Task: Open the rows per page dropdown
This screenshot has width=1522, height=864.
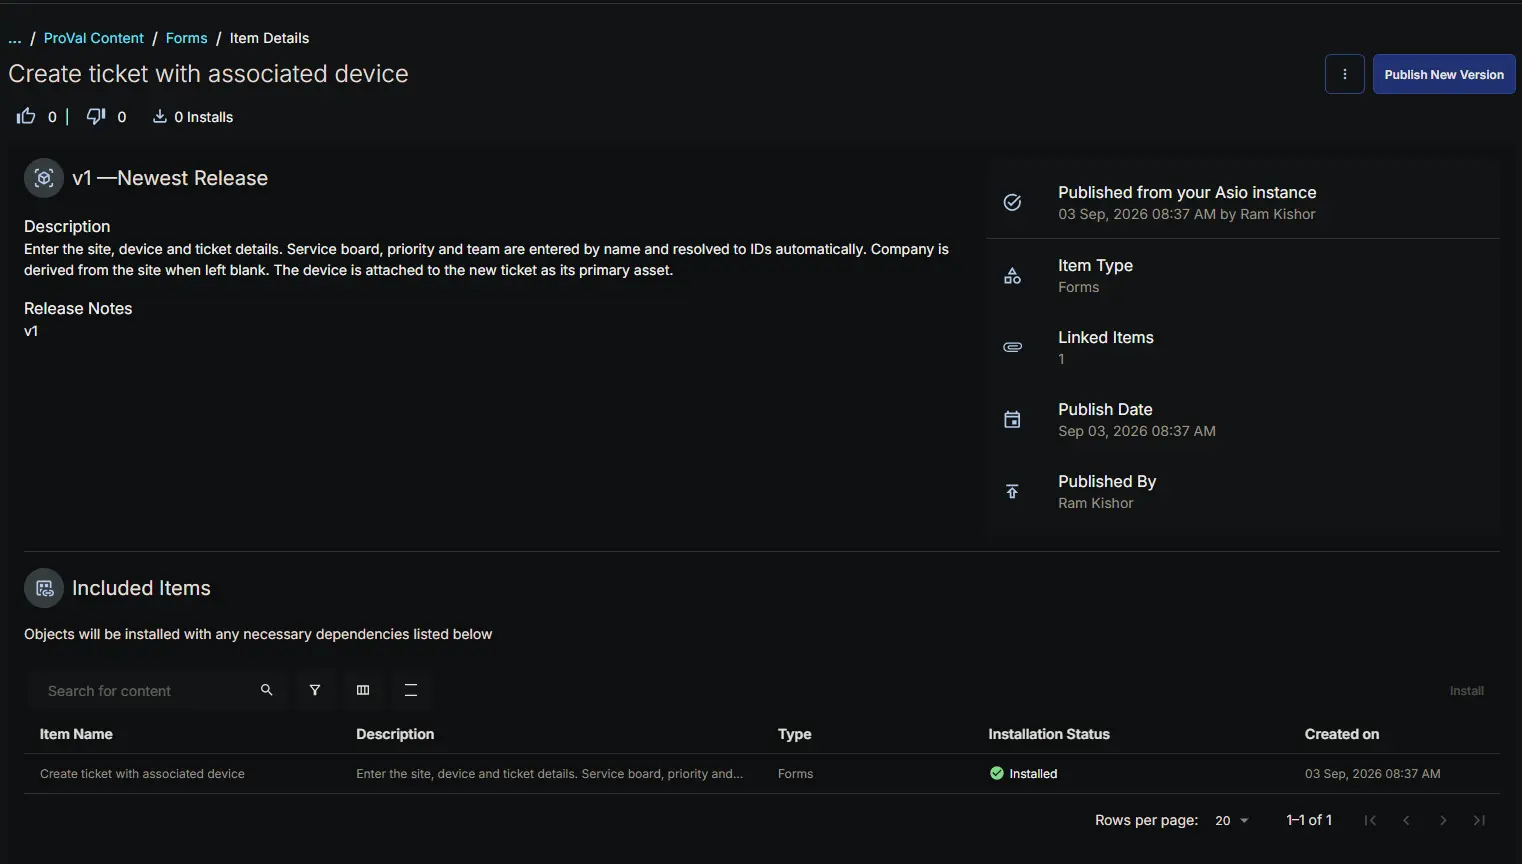Action: pos(1232,820)
